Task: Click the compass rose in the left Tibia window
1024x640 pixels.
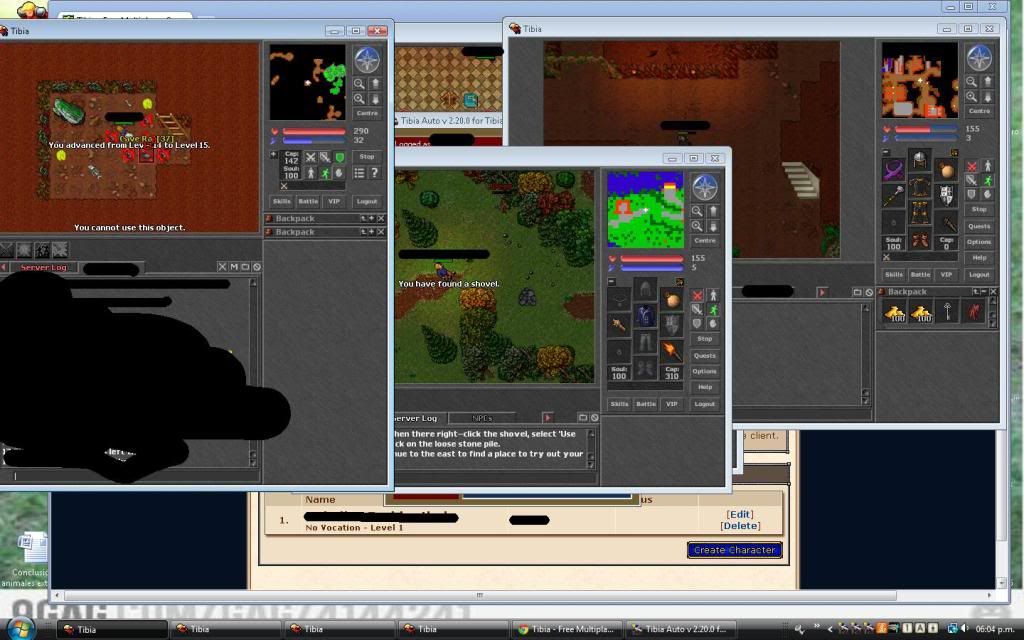Action: [367, 59]
